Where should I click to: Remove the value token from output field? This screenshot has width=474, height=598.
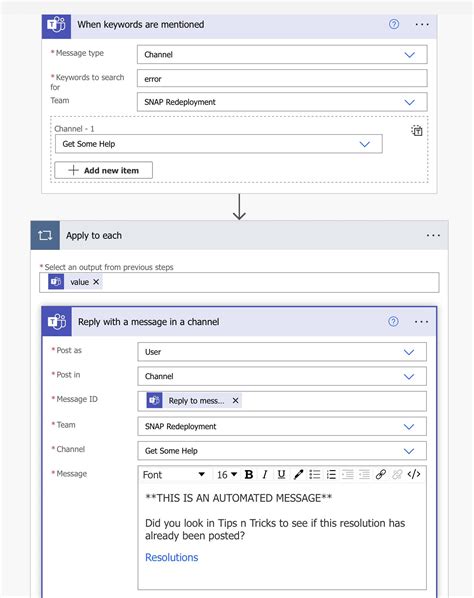tap(96, 282)
